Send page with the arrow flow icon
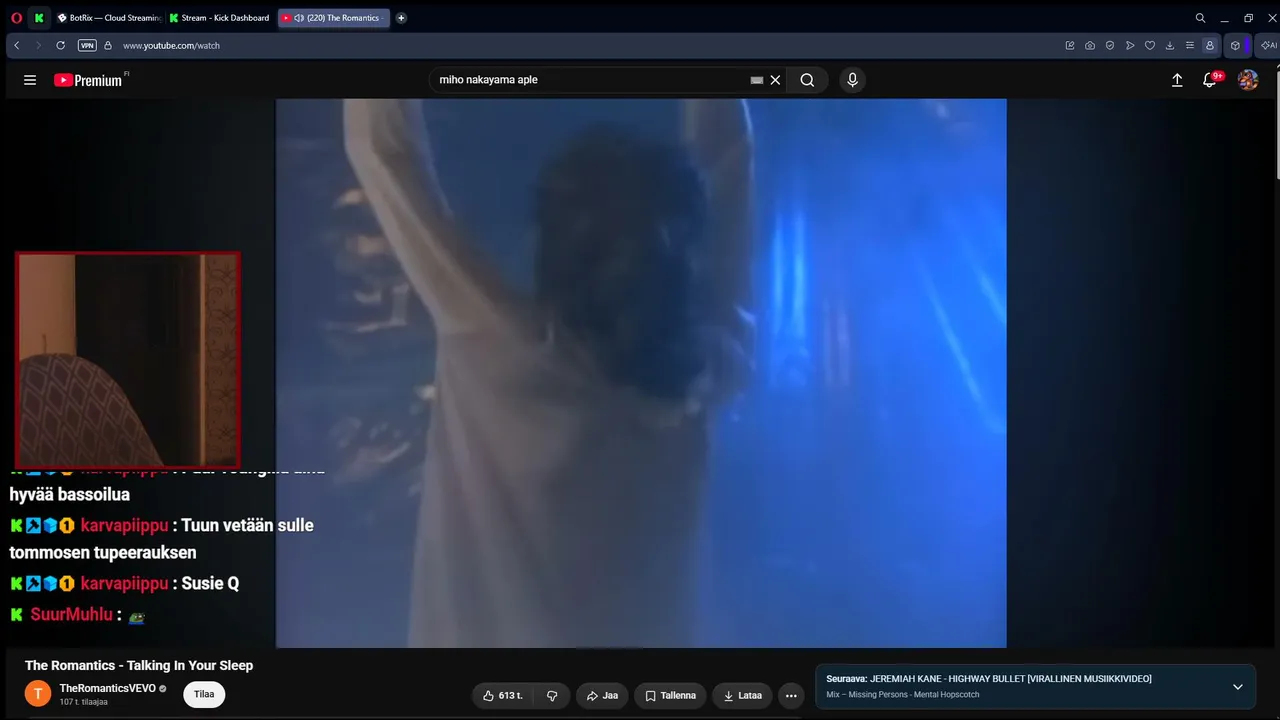Viewport: 1280px width, 720px height. [1130, 45]
